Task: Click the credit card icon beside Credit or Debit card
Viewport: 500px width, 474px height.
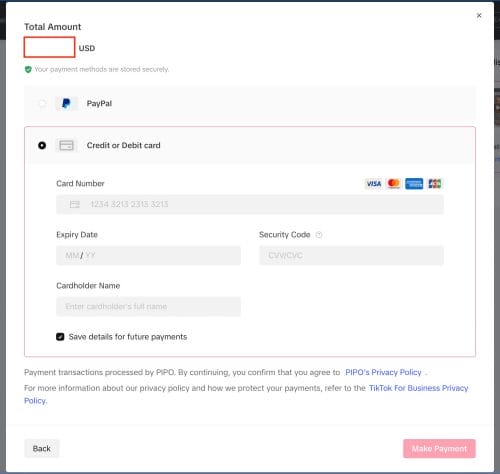Action: tap(66, 145)
